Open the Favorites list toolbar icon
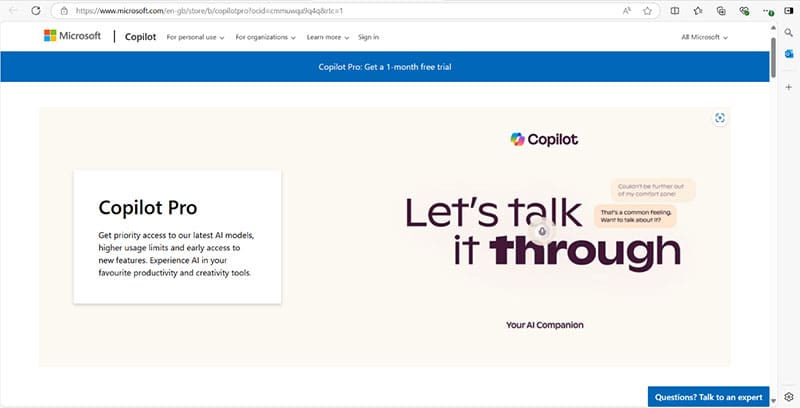The width and height of the screenshot is (800, 408). click(698, 11)
